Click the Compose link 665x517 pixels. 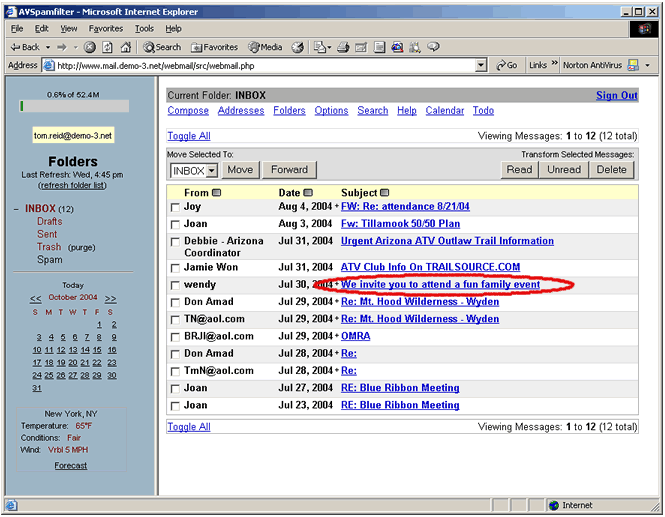pos(188,111)
